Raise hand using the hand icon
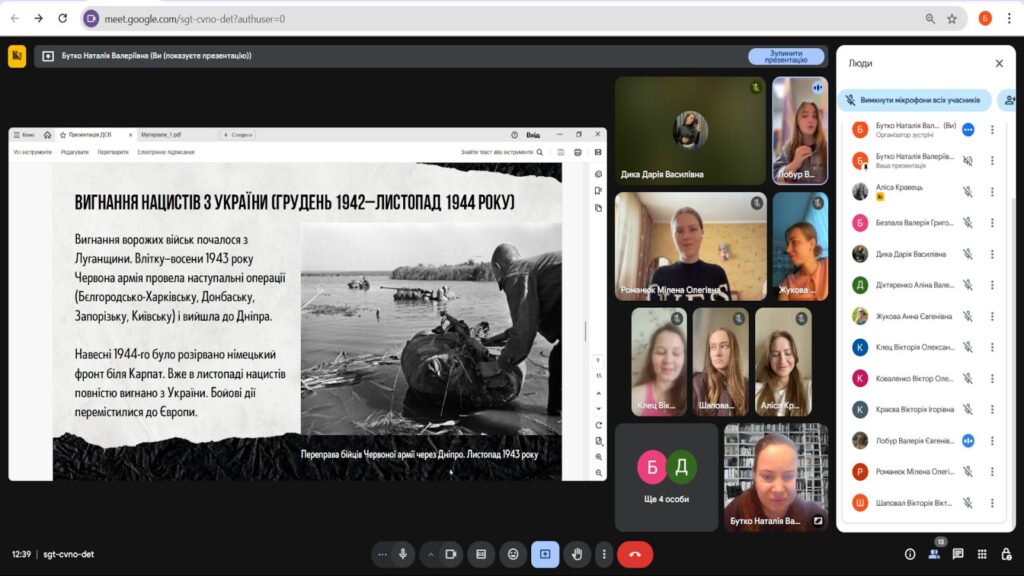 click(x=576, y=554)
